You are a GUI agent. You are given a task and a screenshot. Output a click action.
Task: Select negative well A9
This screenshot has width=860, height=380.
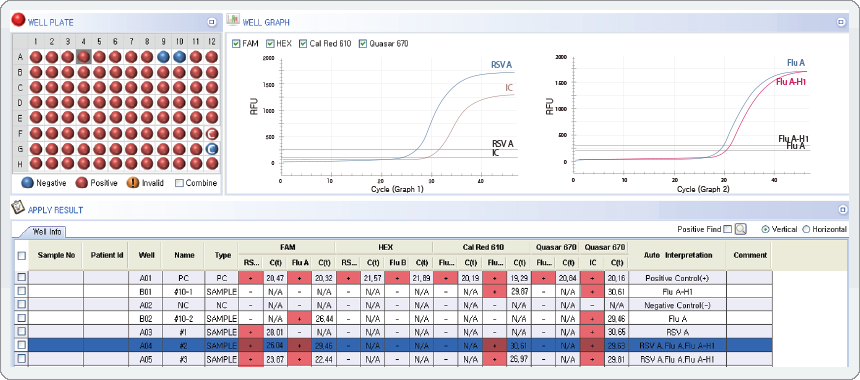coord(163,56)
